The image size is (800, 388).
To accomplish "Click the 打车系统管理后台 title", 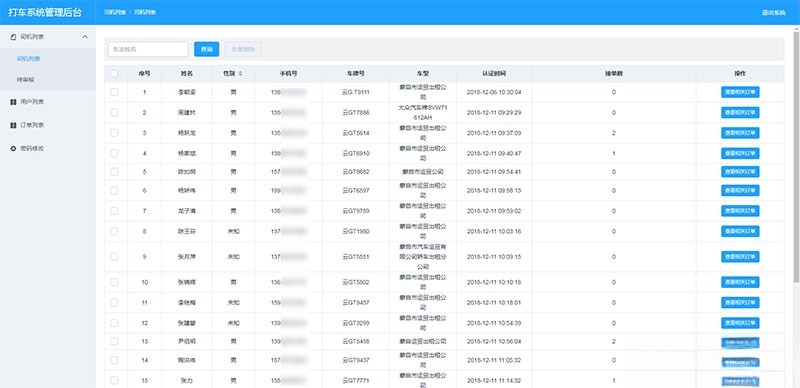I will click(x=45, y=12).
